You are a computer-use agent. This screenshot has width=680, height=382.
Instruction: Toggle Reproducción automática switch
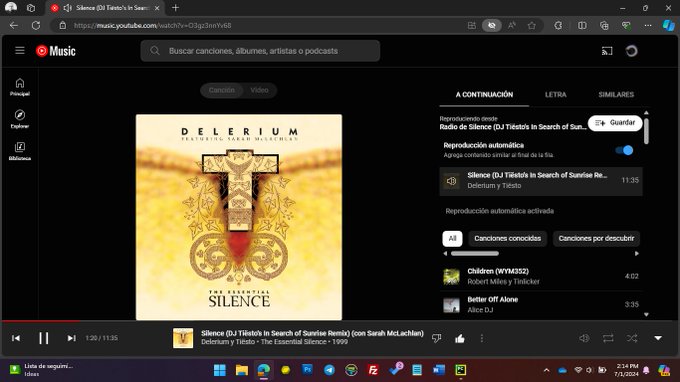click(x=624, y=150)
